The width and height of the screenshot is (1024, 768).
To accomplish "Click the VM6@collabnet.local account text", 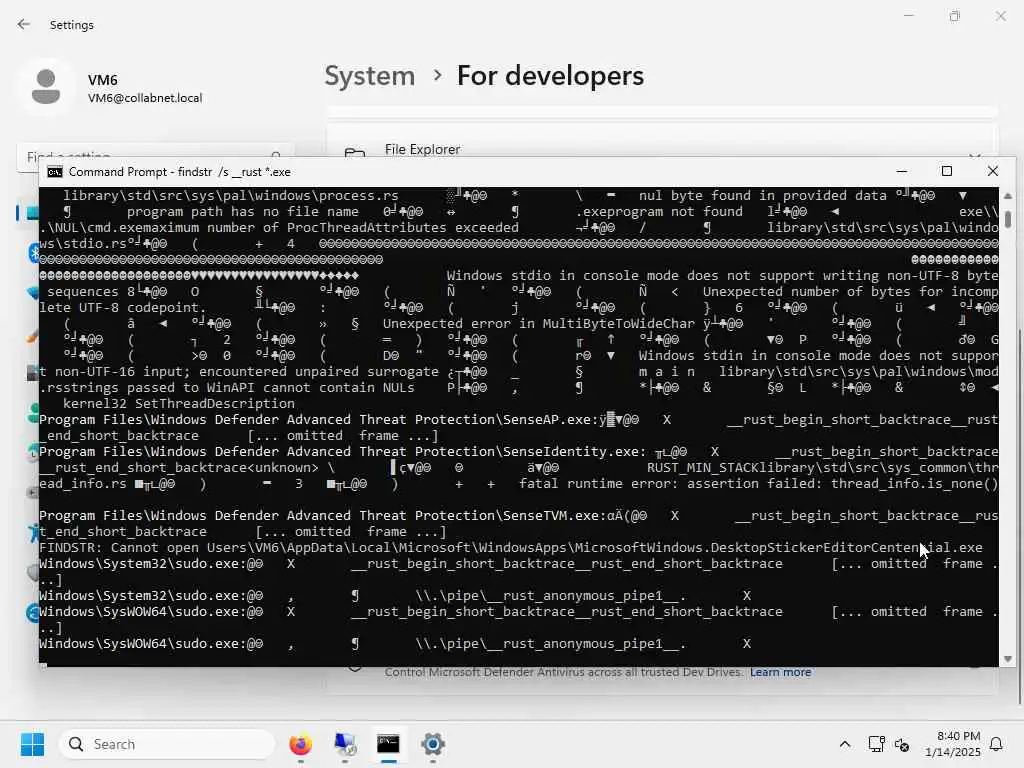I will tap(145, 98).
